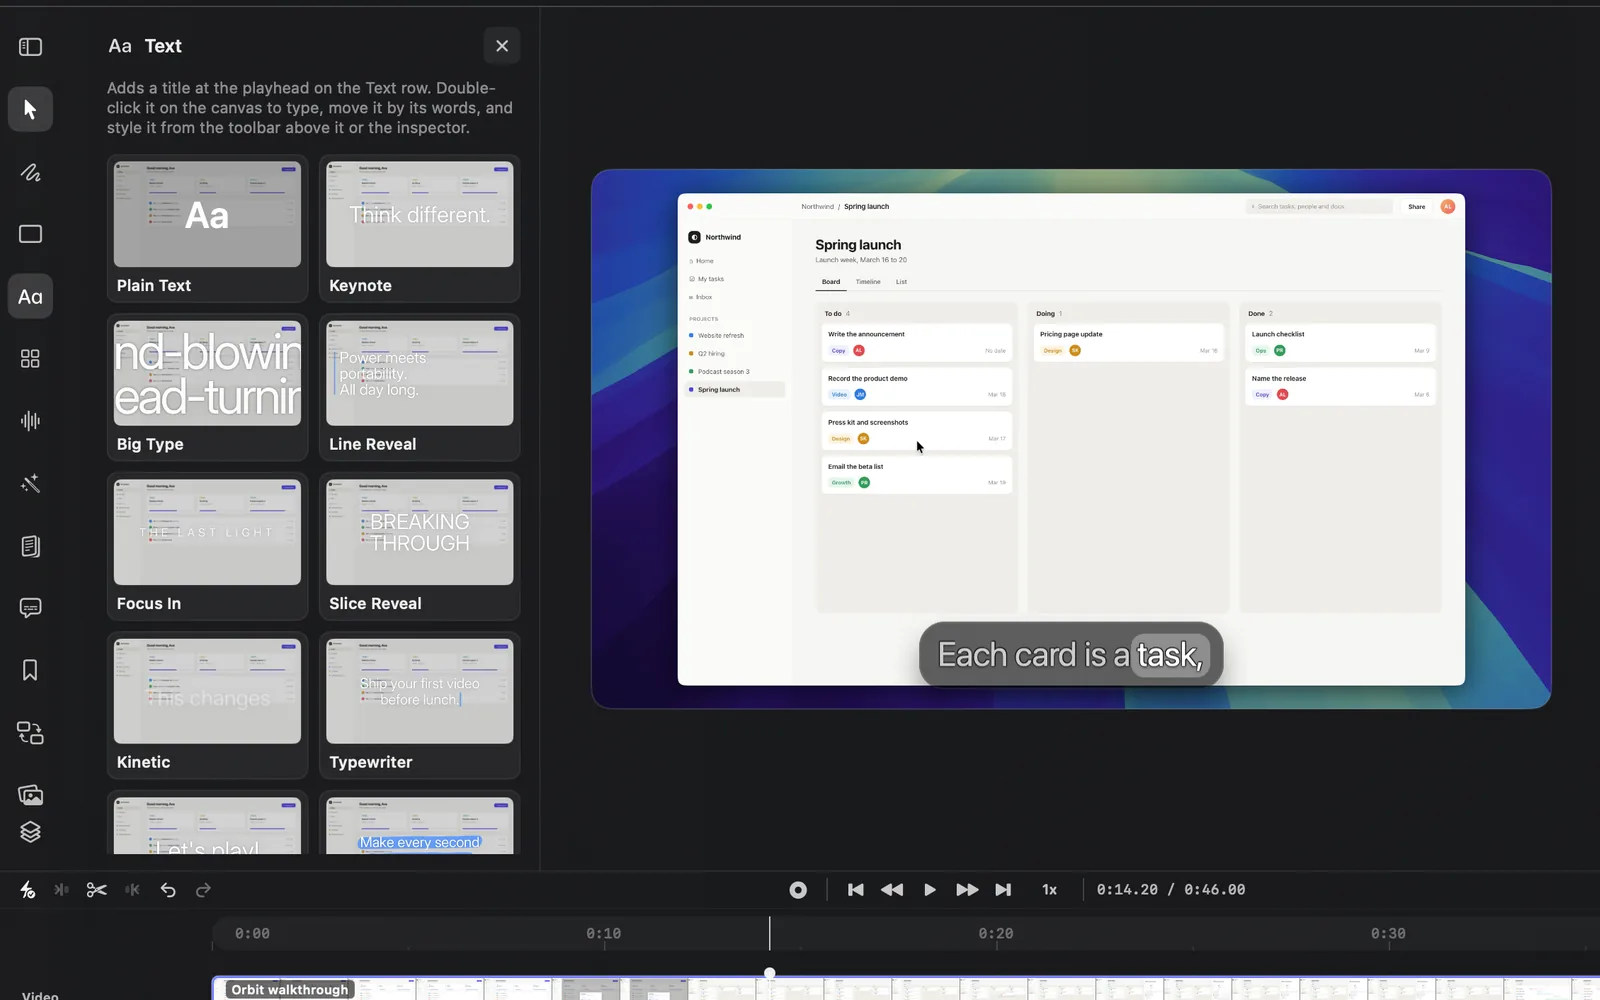The width and height of the screenshot is (1600, 1000).
Task: Click the record button
Action: click(x=798, y=890)
